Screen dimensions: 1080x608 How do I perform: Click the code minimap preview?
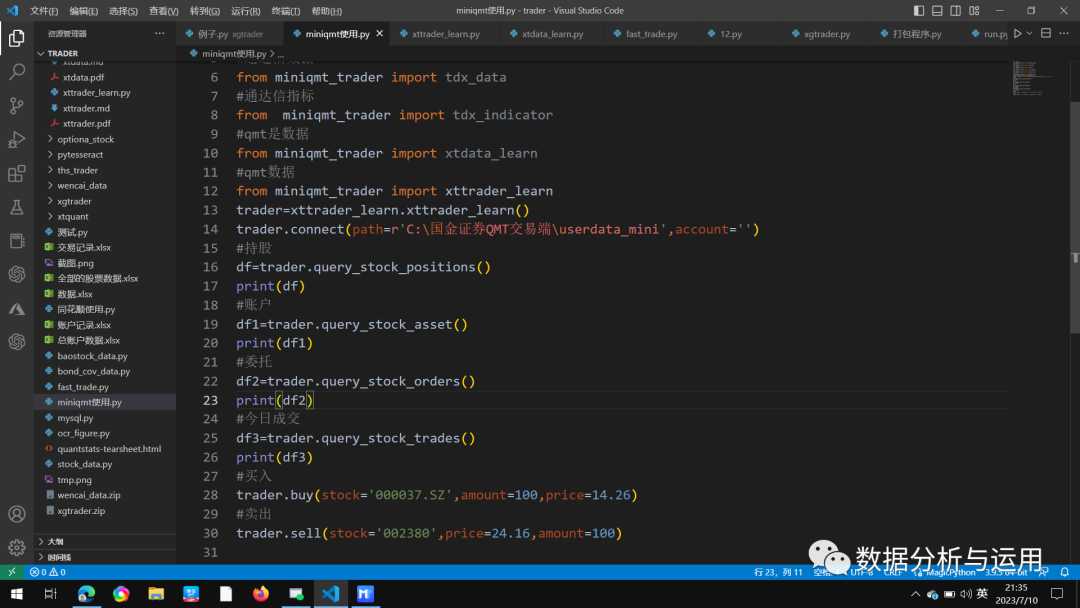point(1033,78)
